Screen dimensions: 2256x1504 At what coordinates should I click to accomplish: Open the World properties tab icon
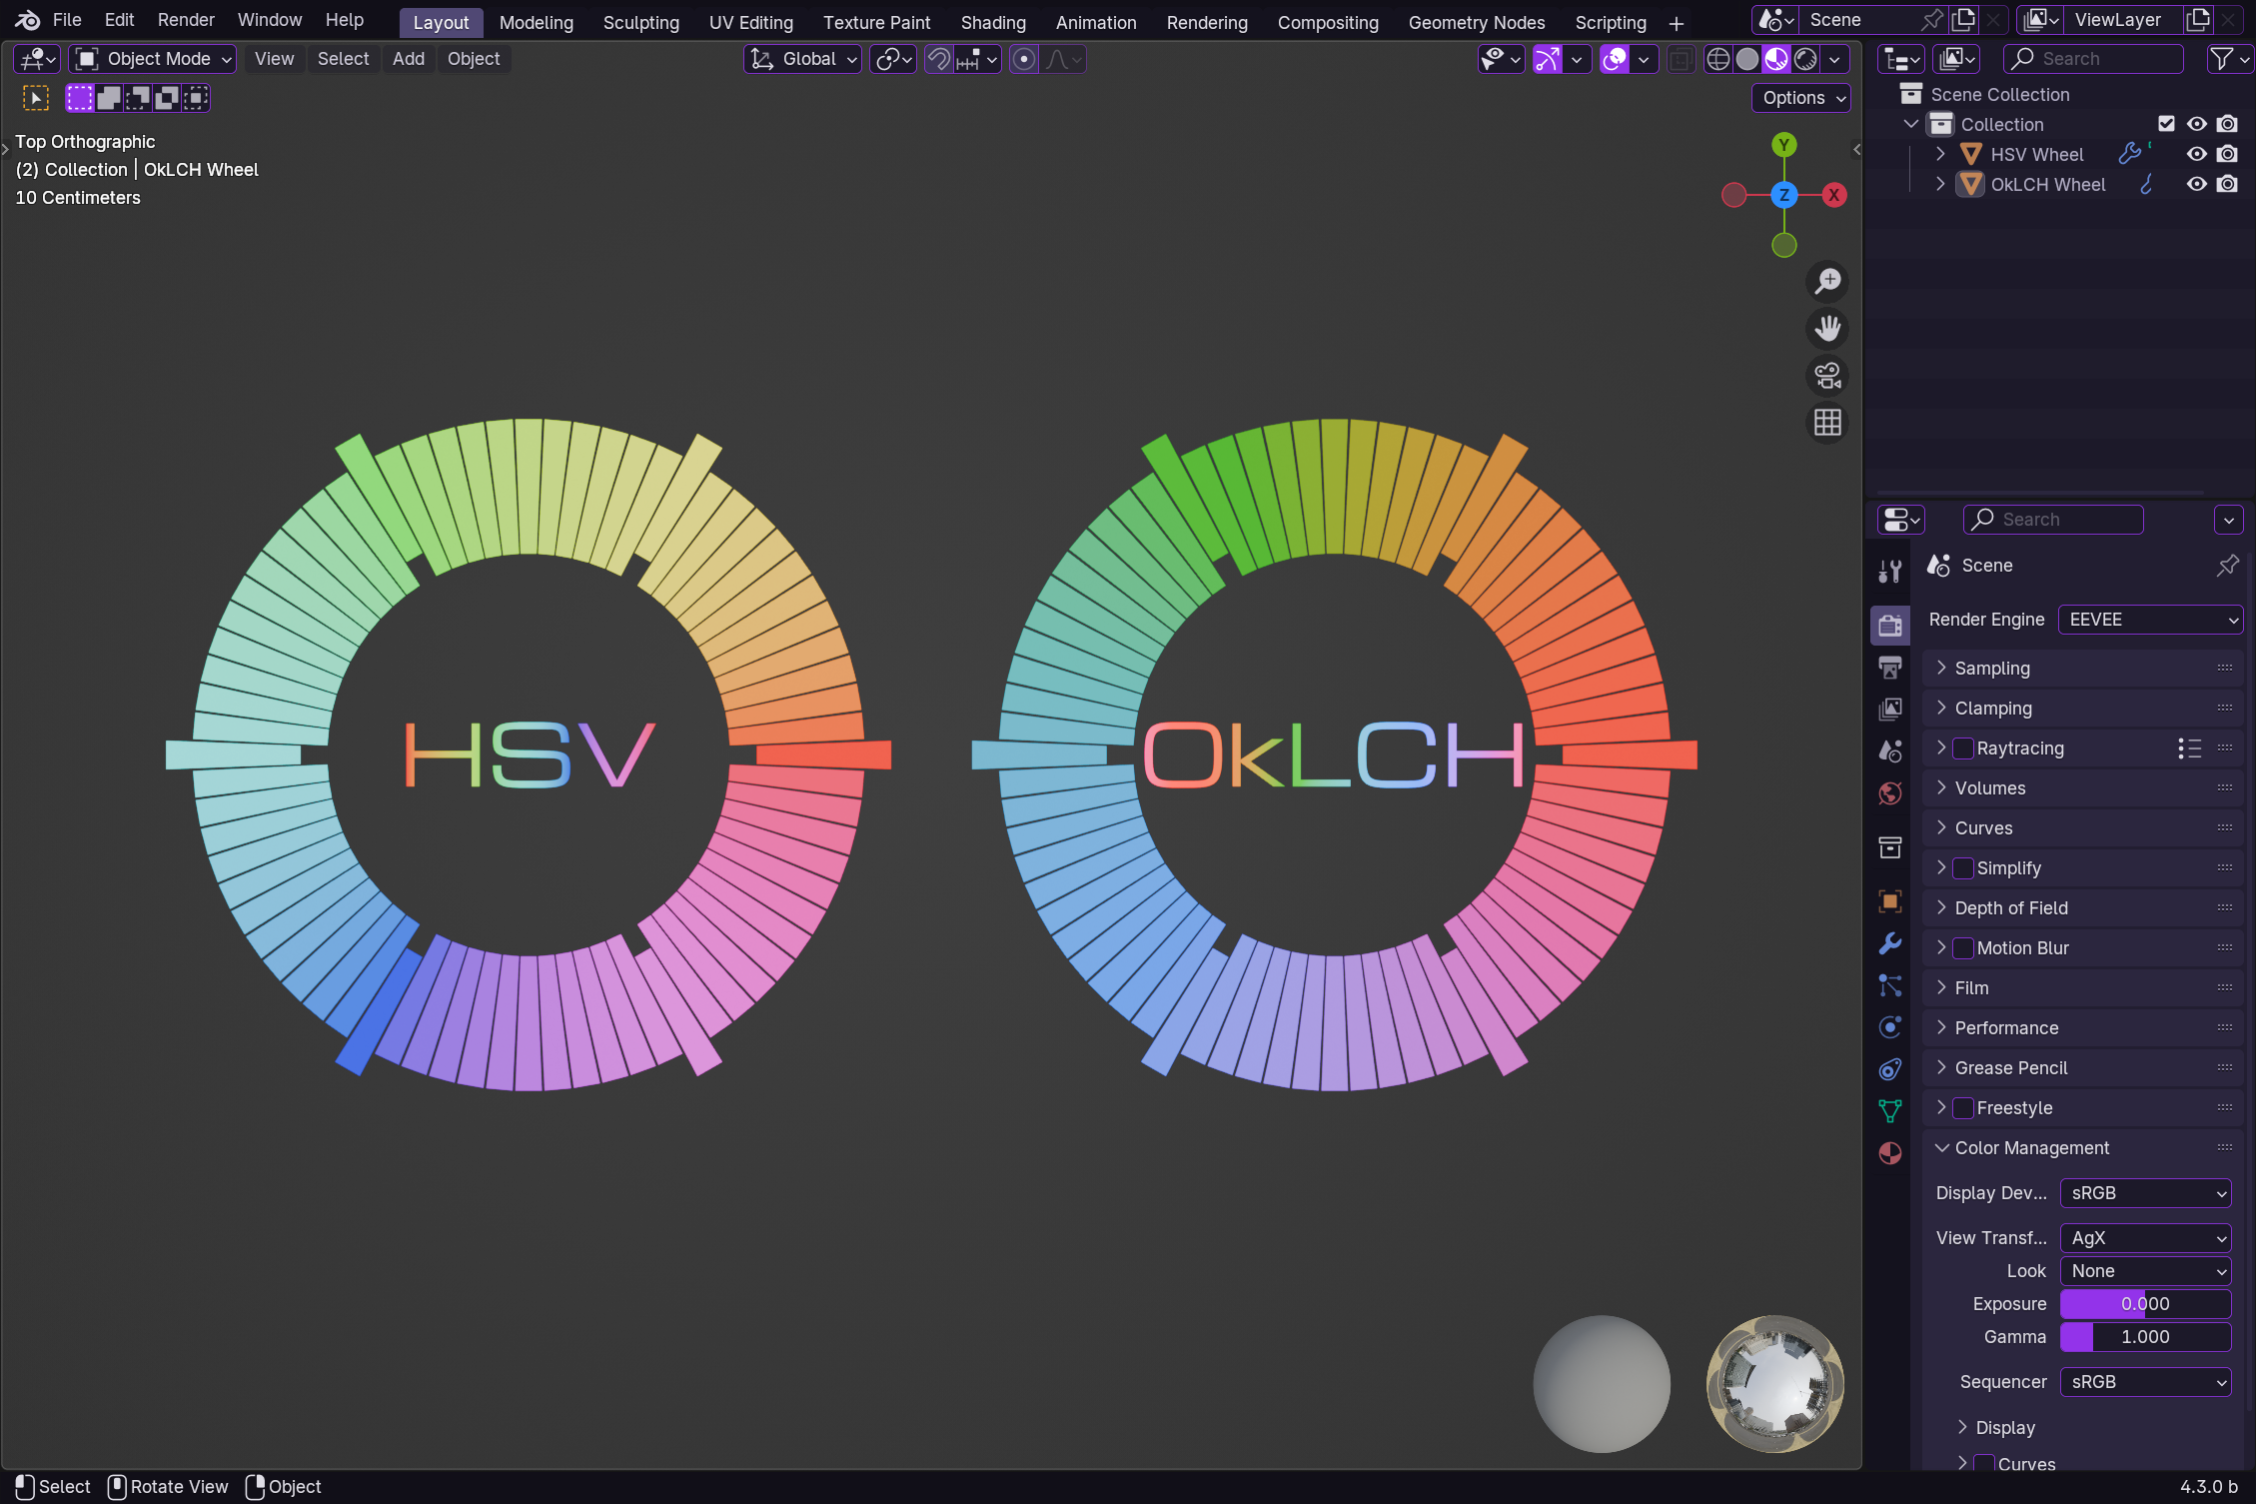(x=1889, y=793)
